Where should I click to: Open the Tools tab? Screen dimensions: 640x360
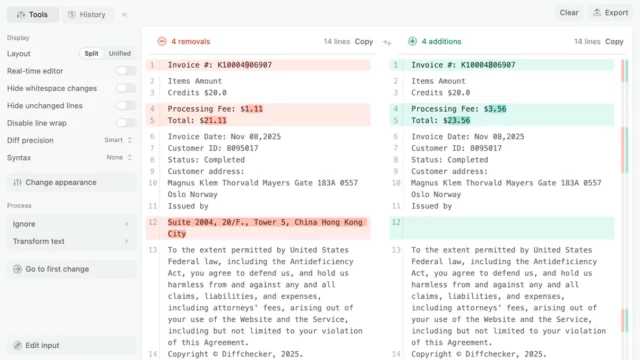coord(33,14)
